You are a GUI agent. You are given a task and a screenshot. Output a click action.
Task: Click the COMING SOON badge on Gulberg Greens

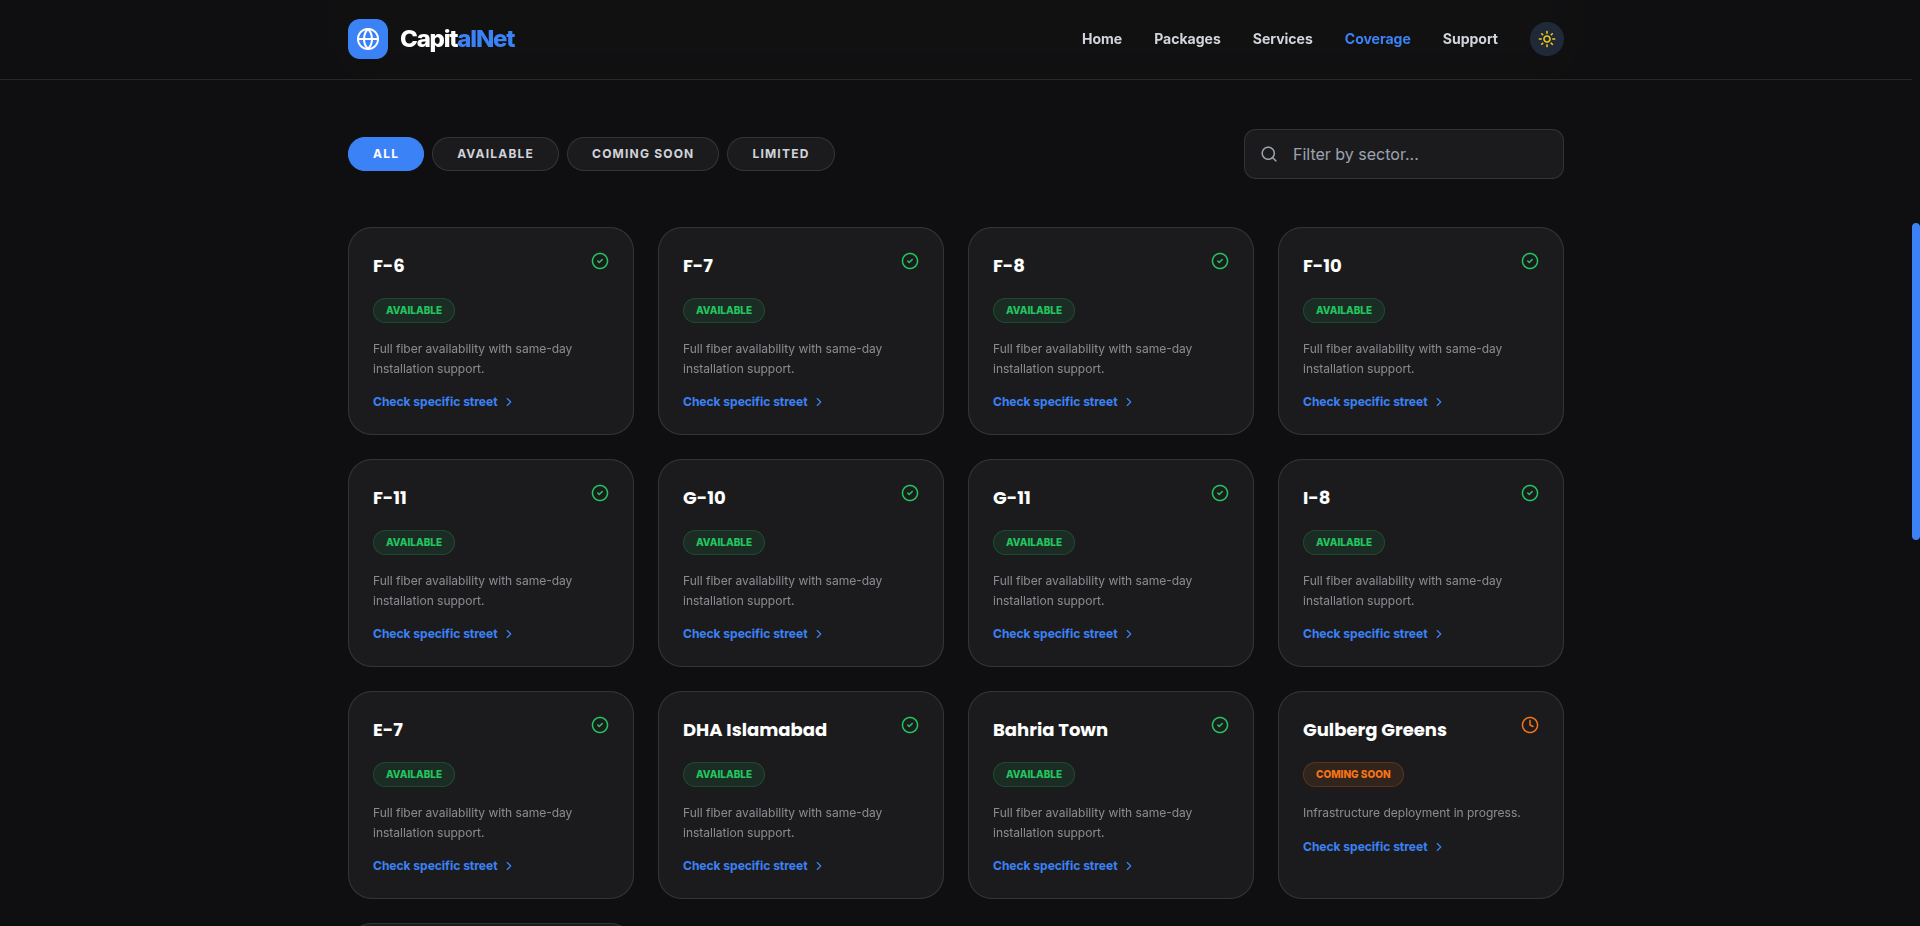coord(1353,774)
